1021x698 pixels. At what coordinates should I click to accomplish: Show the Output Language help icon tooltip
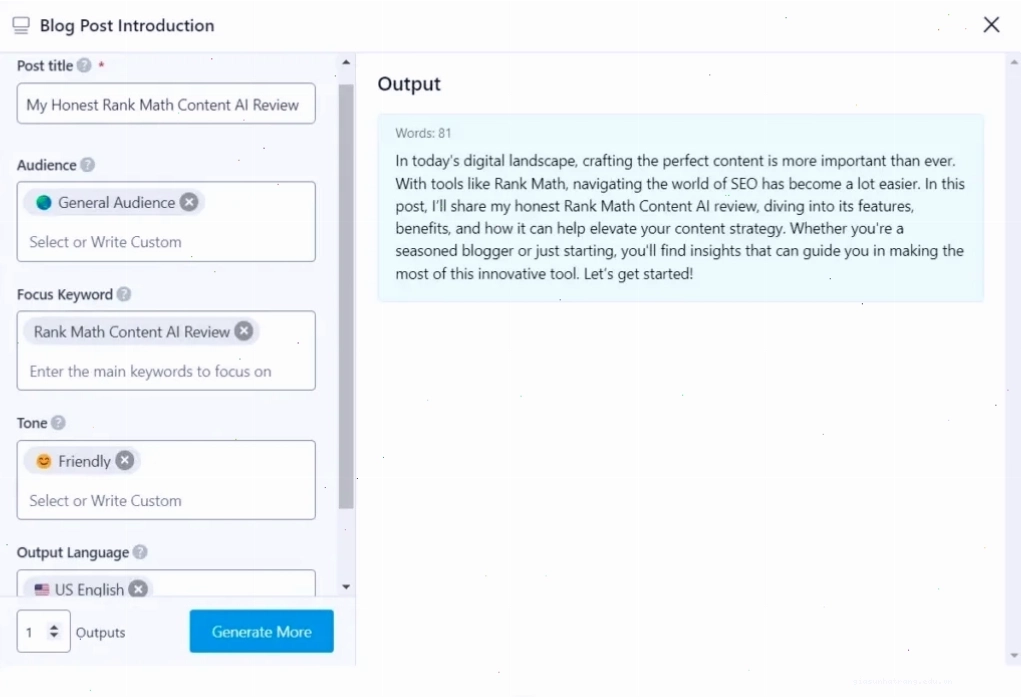[140, 552]
